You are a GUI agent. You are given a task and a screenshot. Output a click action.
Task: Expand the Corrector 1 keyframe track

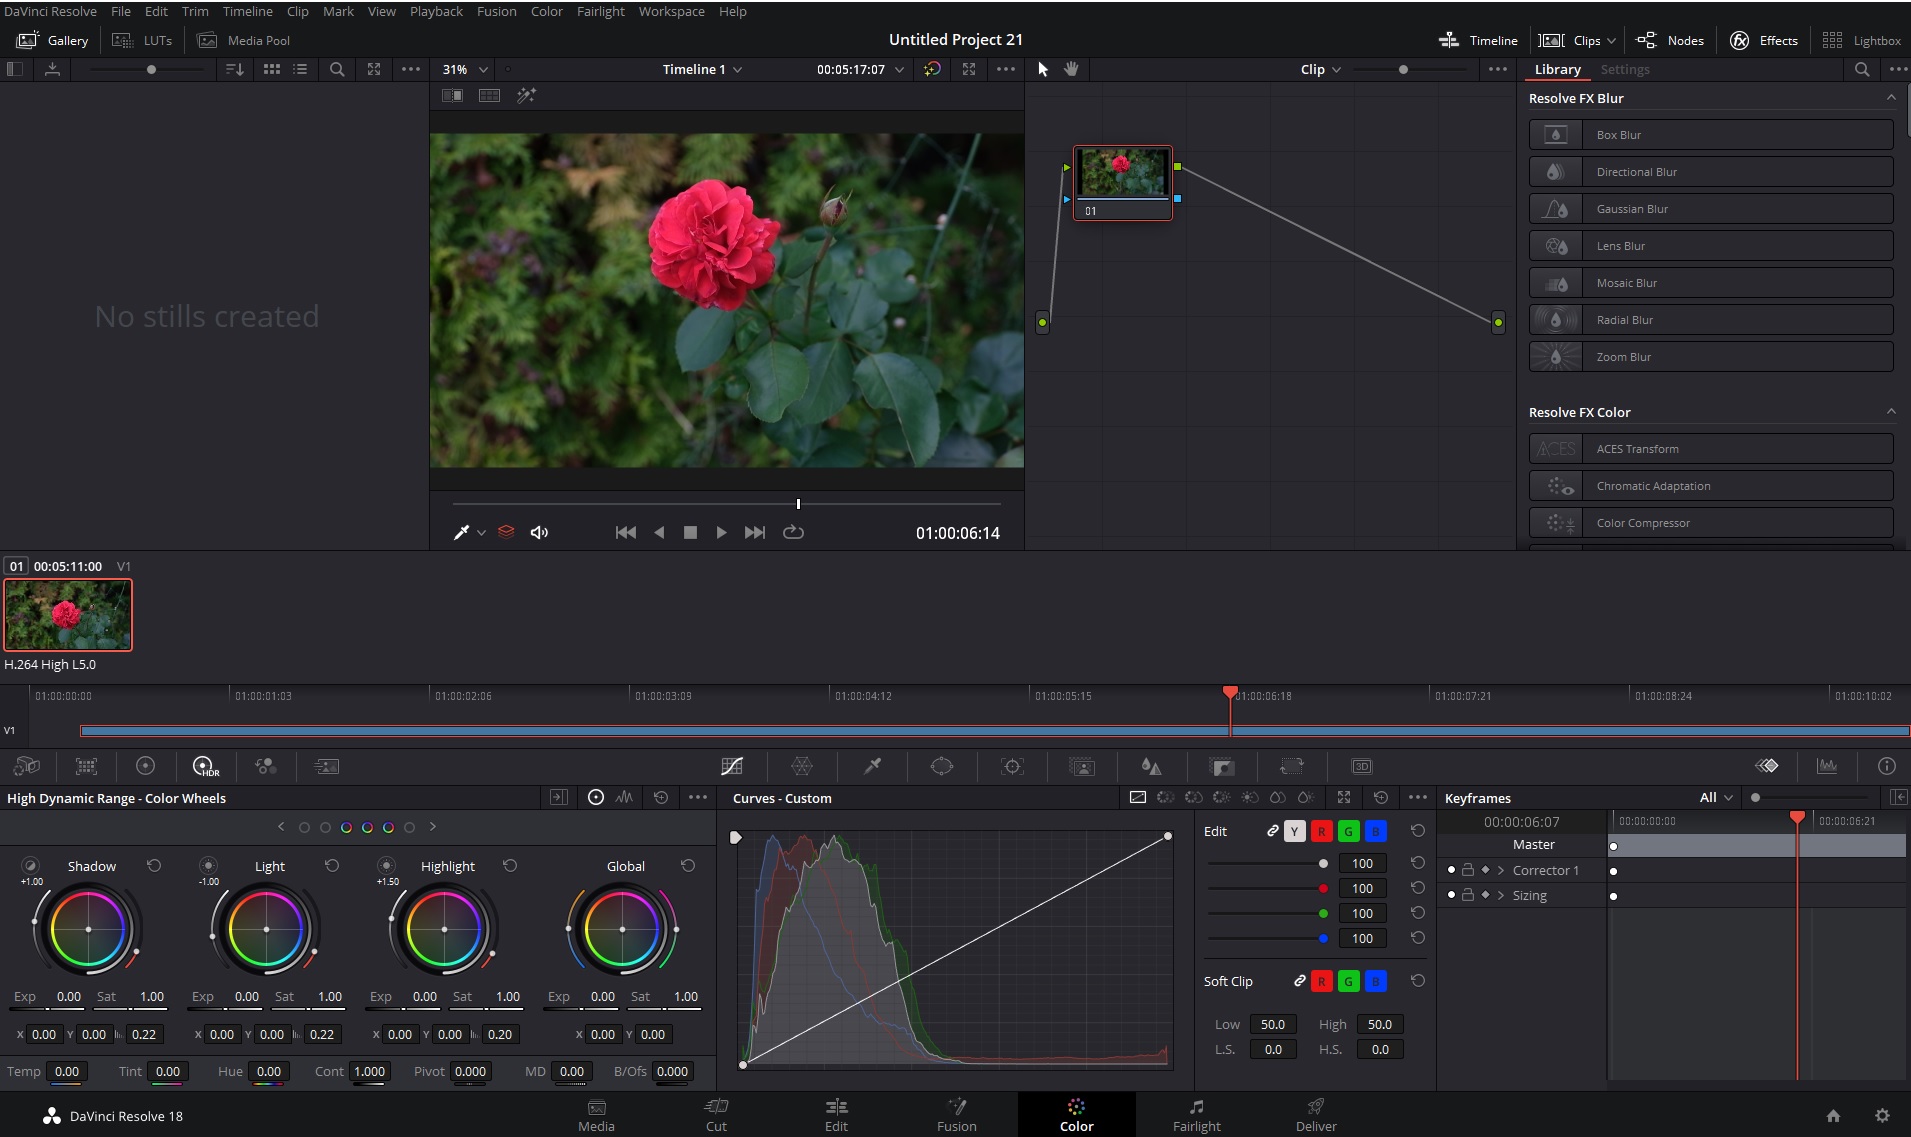tap(1501, 870)
